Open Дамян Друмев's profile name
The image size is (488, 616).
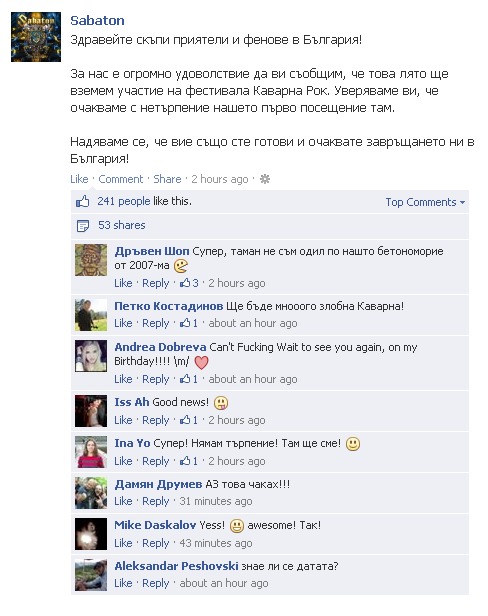point(158,484)
